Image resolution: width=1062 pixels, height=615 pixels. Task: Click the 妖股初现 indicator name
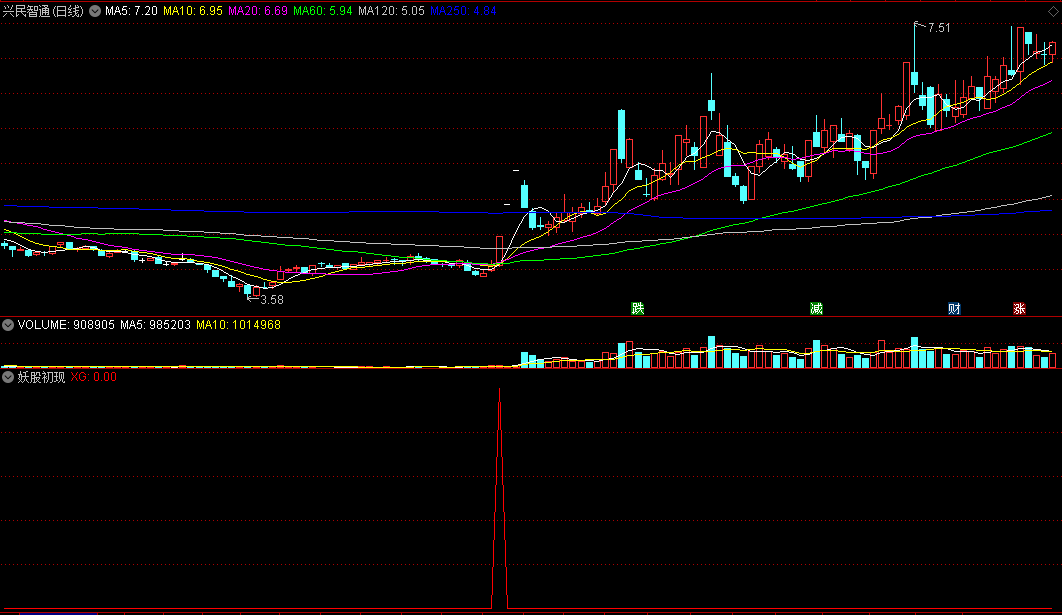(41, 377)
